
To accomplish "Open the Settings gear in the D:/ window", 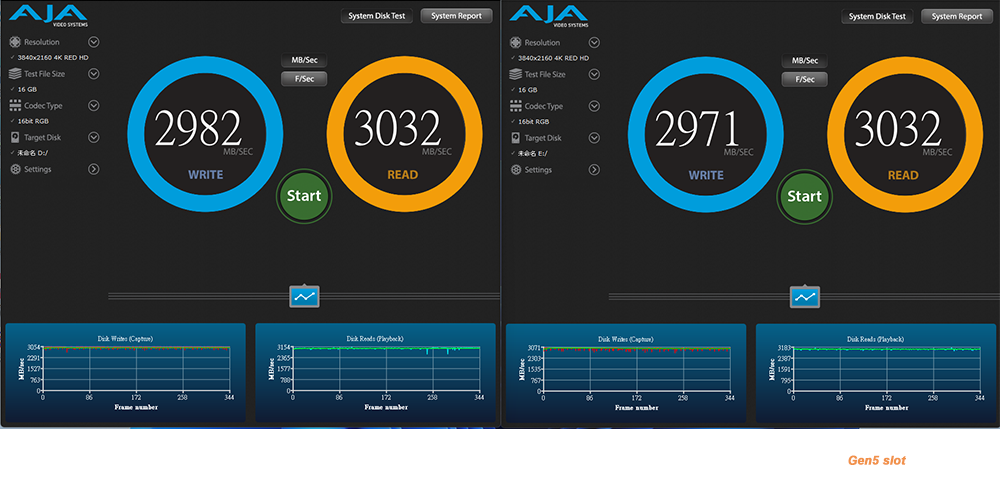I will coord(15,170).
